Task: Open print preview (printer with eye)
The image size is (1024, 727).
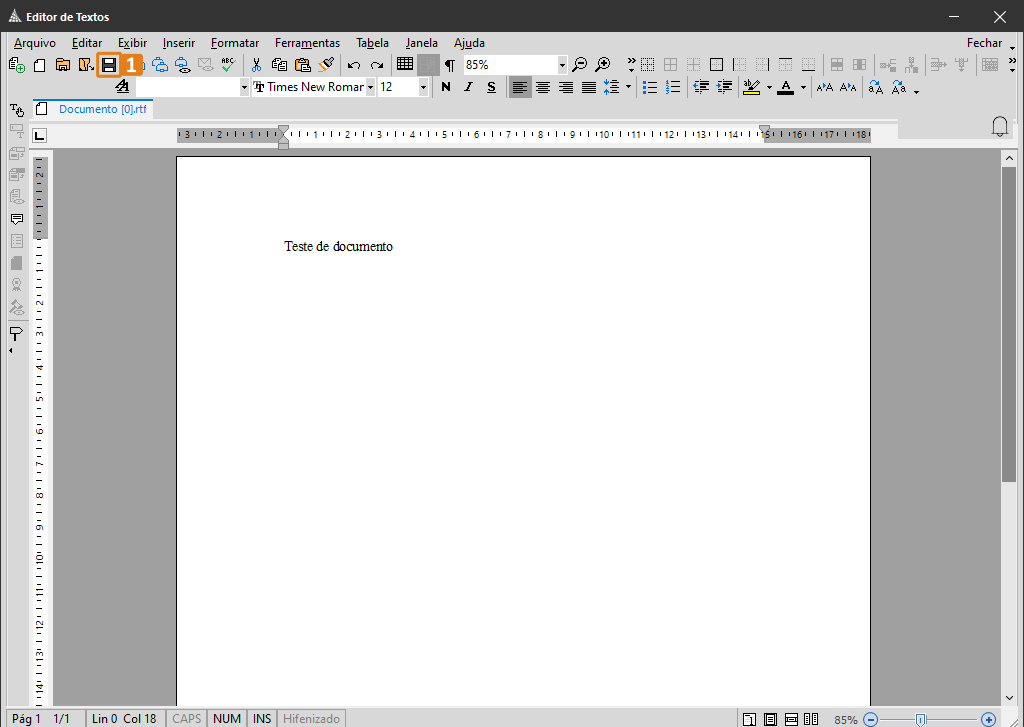Action: 183,65
